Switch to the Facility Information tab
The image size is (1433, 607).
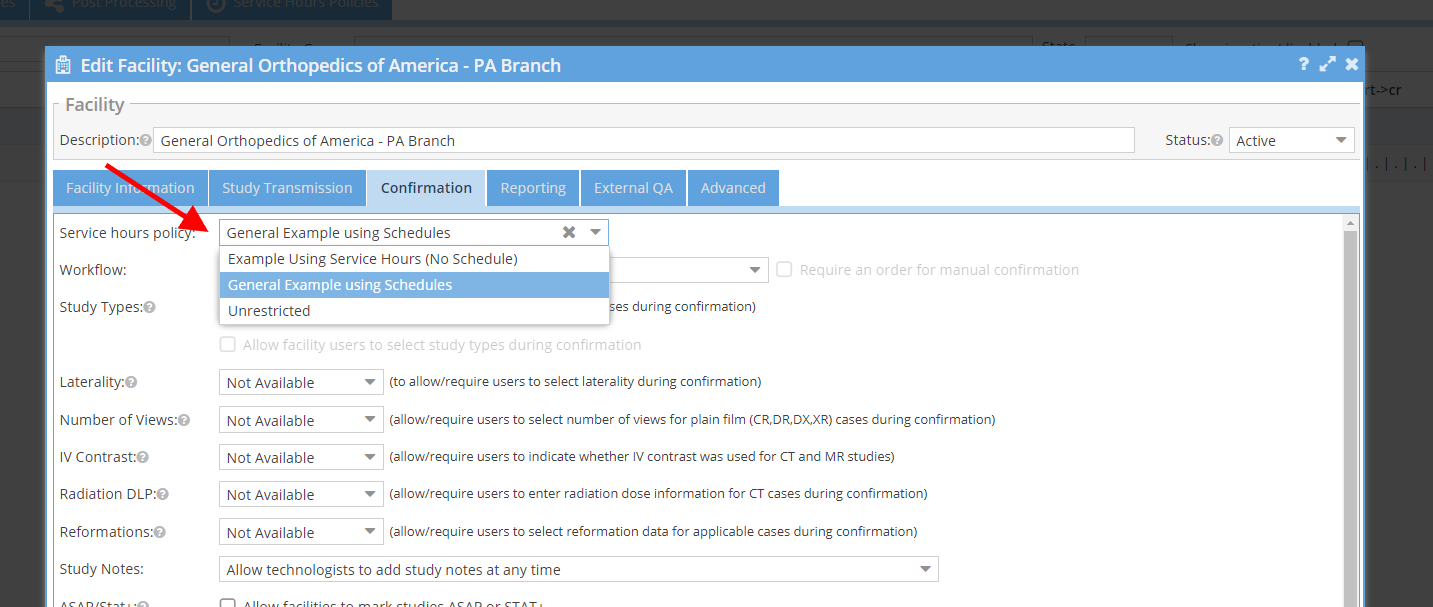[x=130, y=188]
